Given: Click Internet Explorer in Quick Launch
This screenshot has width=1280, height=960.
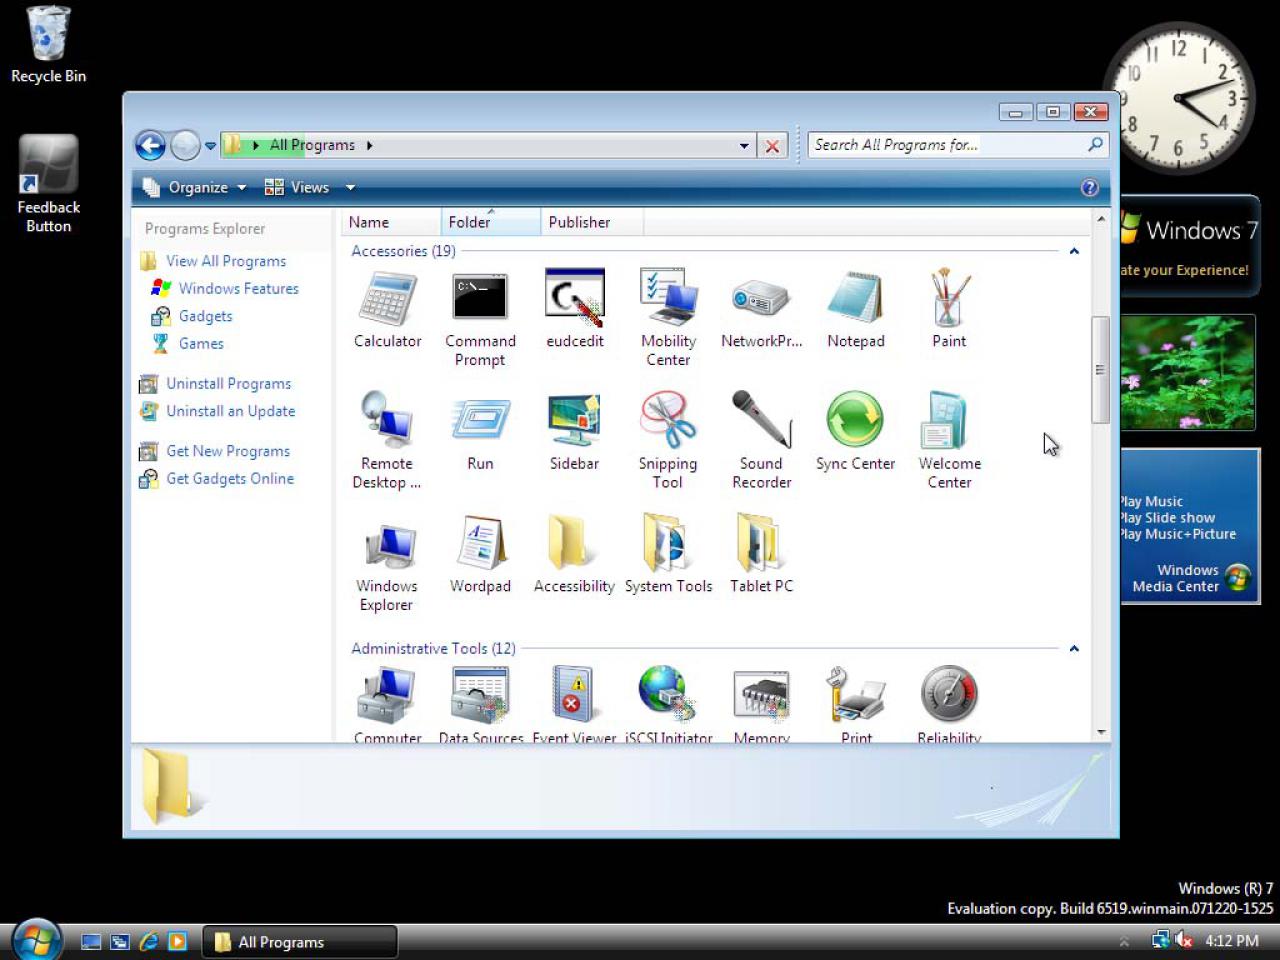Looking at the screenshot, I should [148, 941].
